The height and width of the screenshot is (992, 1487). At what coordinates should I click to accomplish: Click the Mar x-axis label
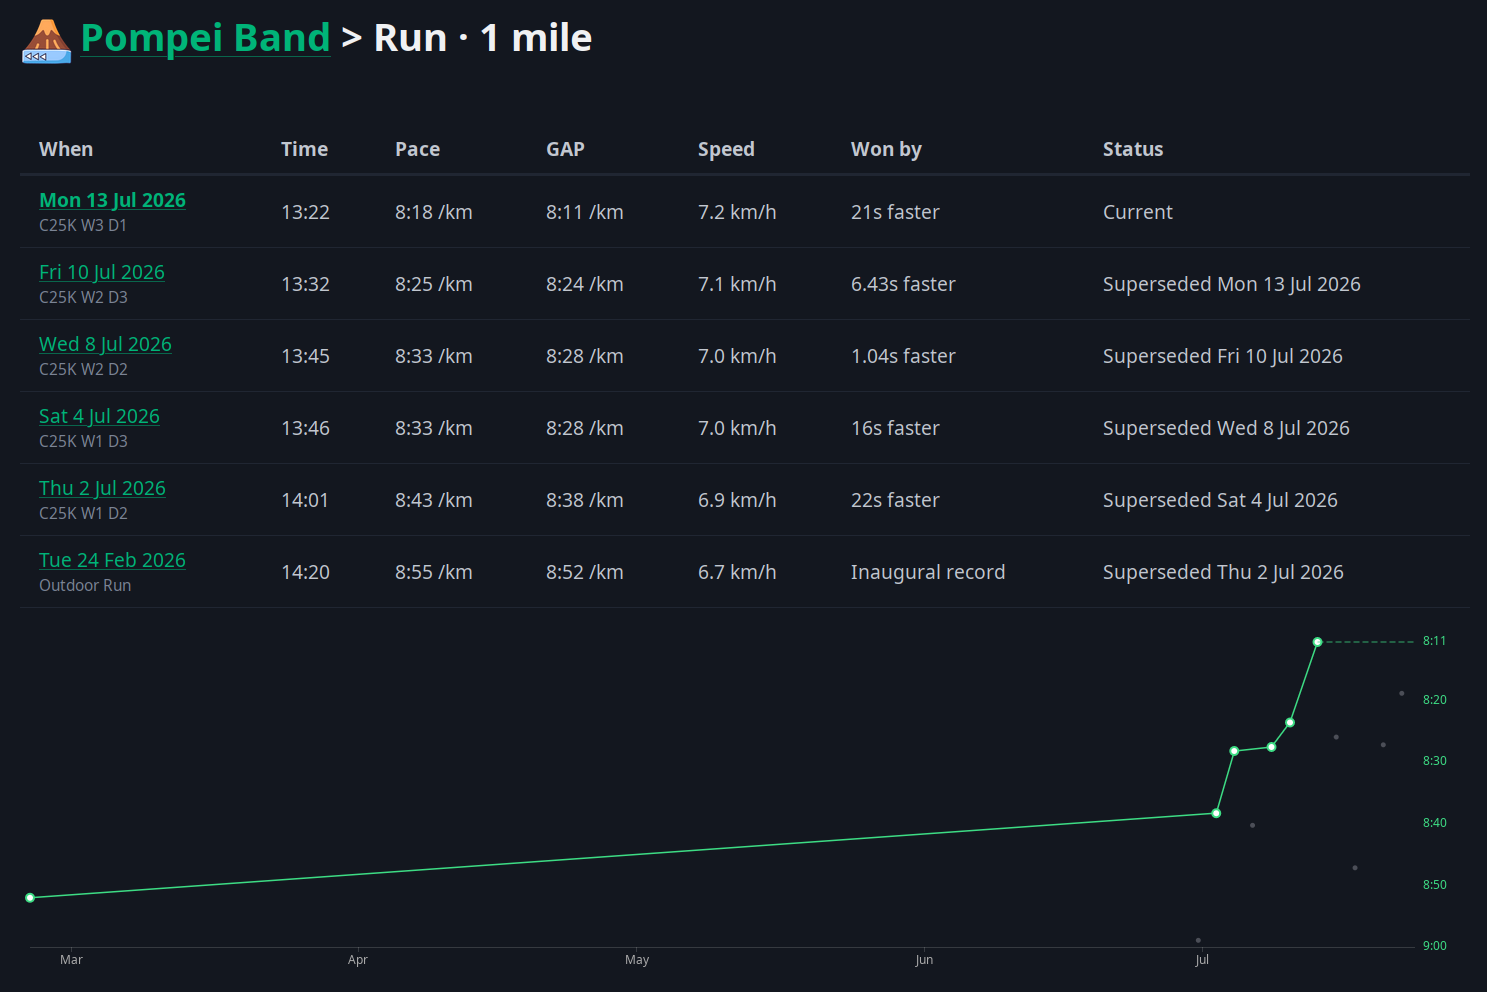pos(71,960)
